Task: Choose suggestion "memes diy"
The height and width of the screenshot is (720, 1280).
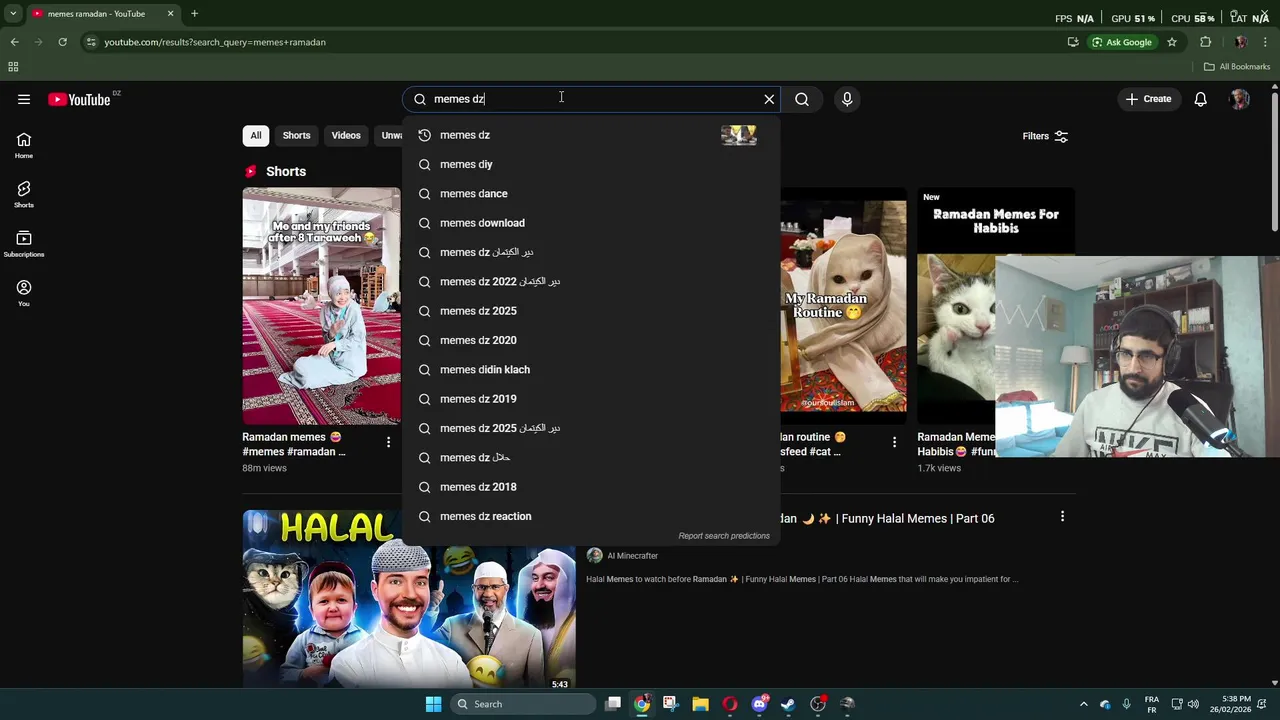Action: [x=590, y=164]
